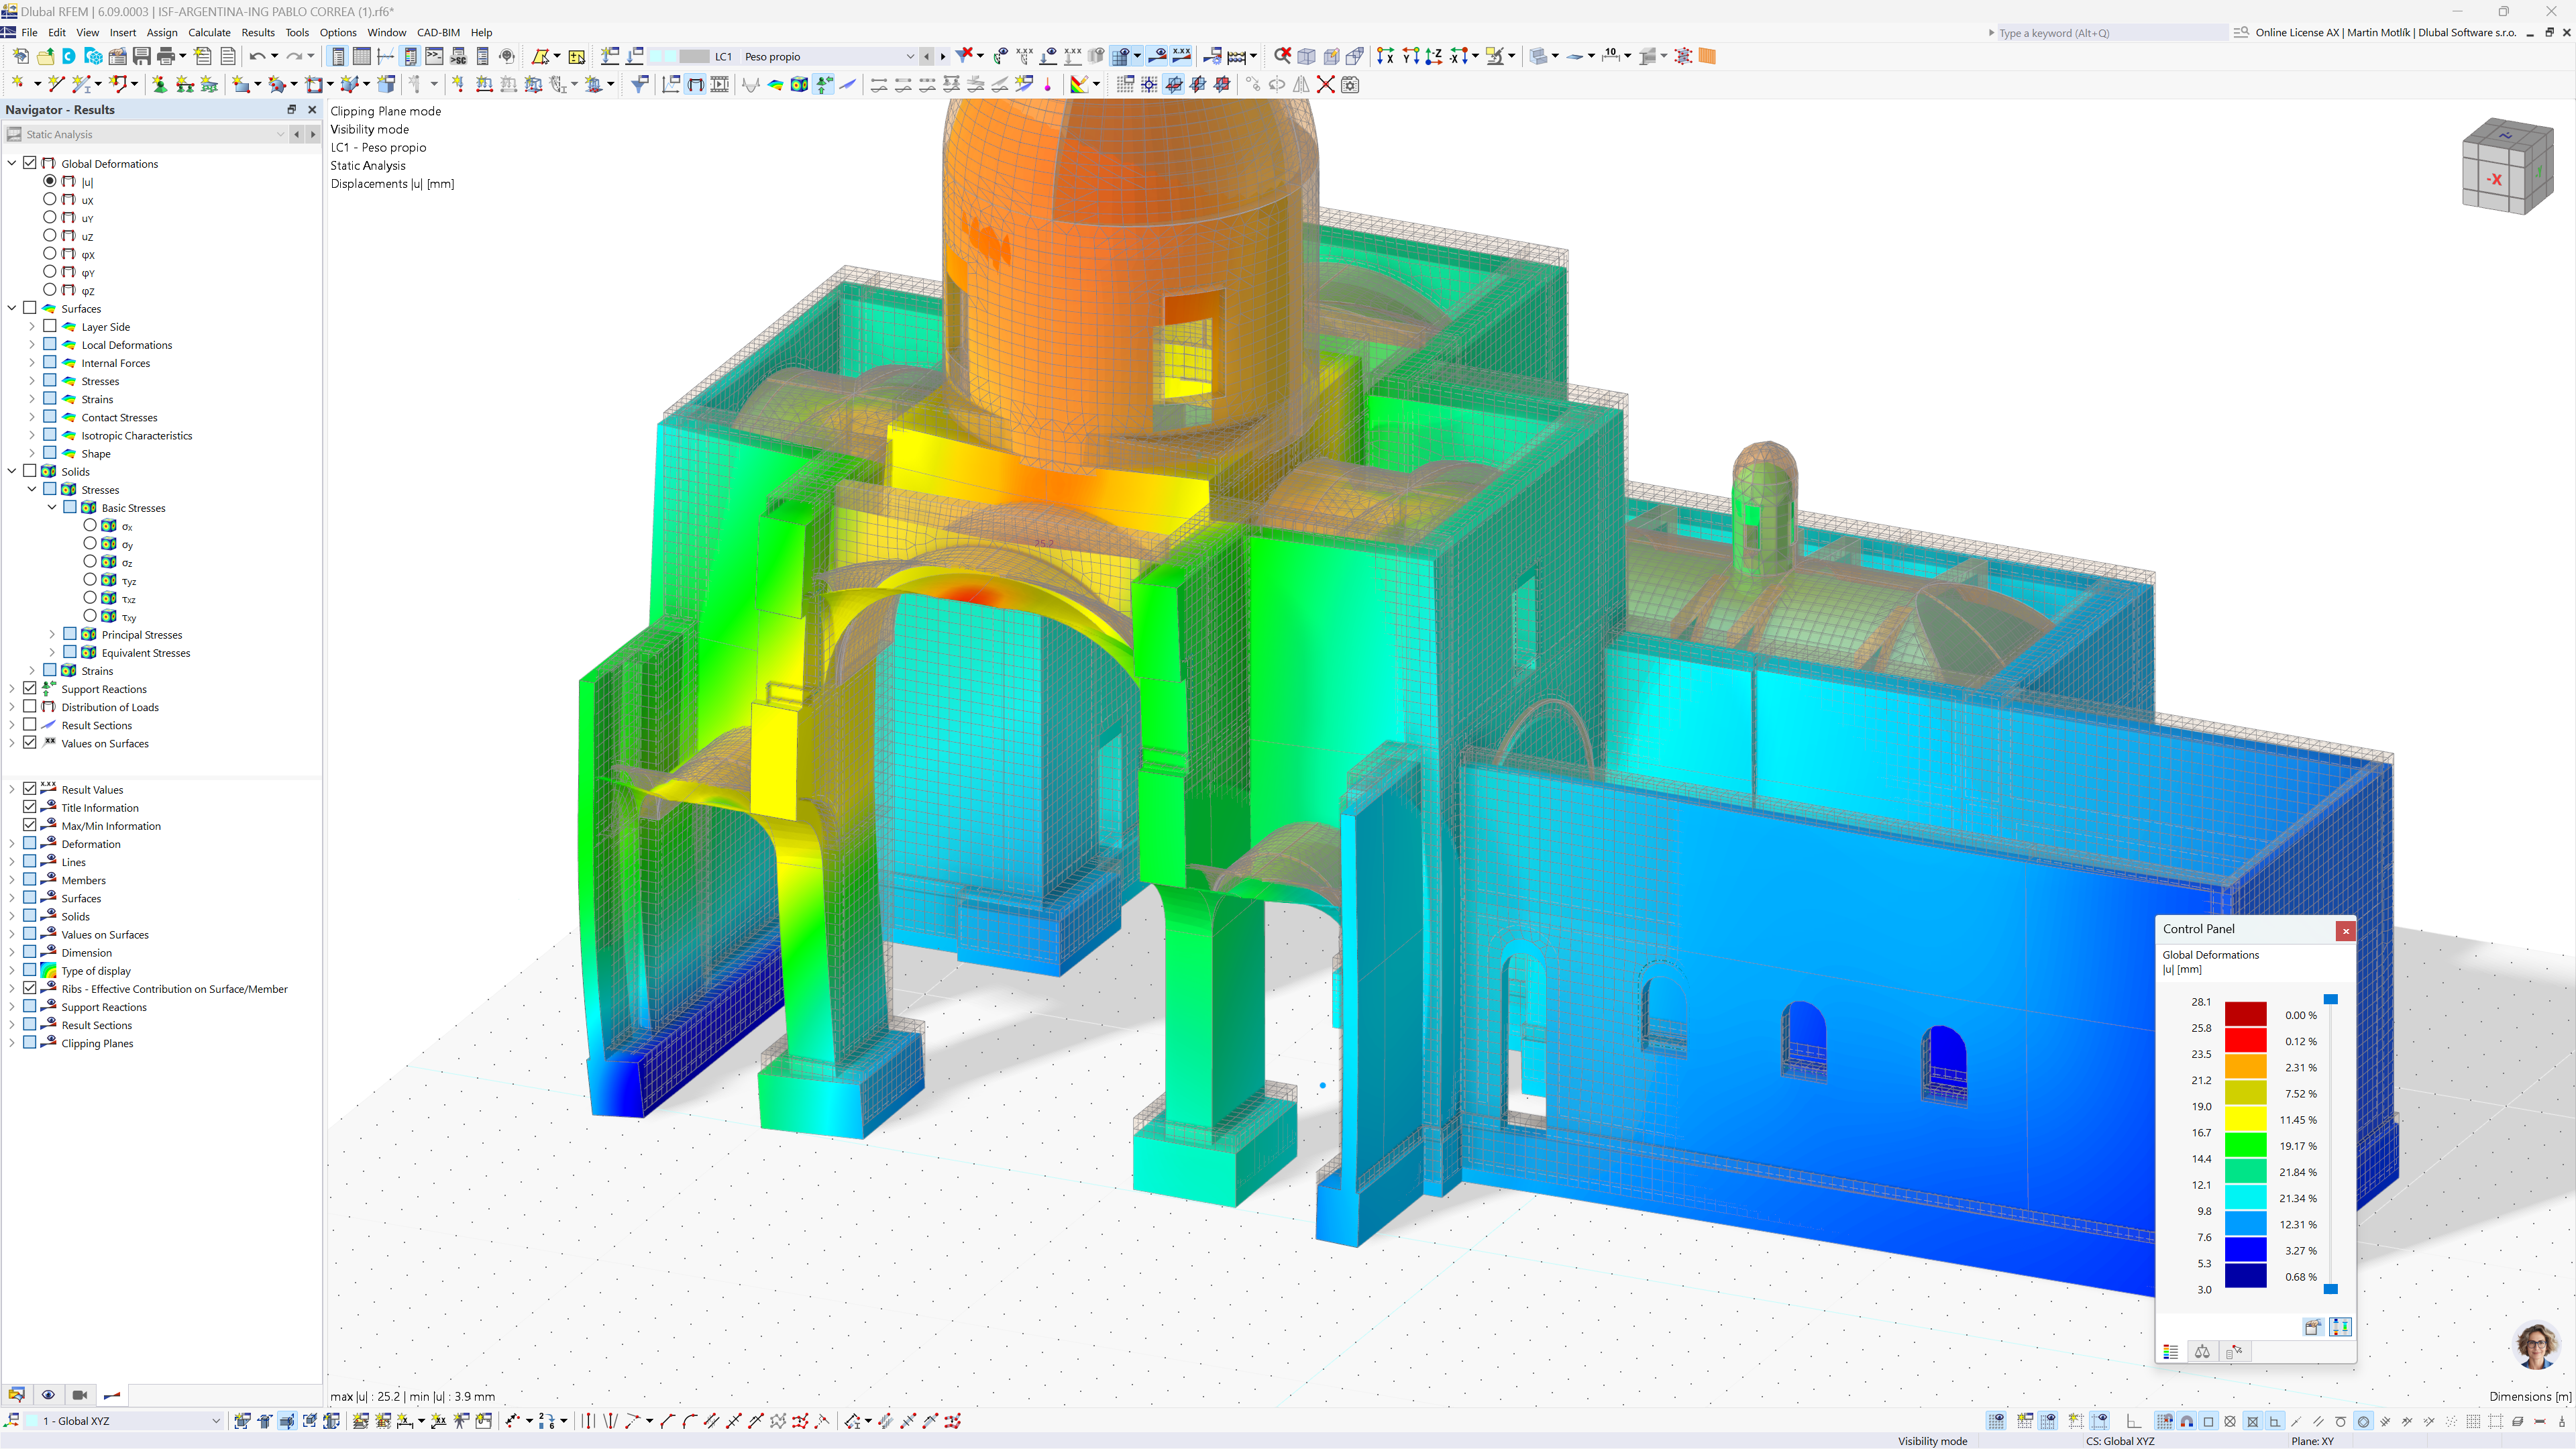The image size is (2576, 1449).
Task: Close the Control Panel
Action: [x=2345, y=931]
